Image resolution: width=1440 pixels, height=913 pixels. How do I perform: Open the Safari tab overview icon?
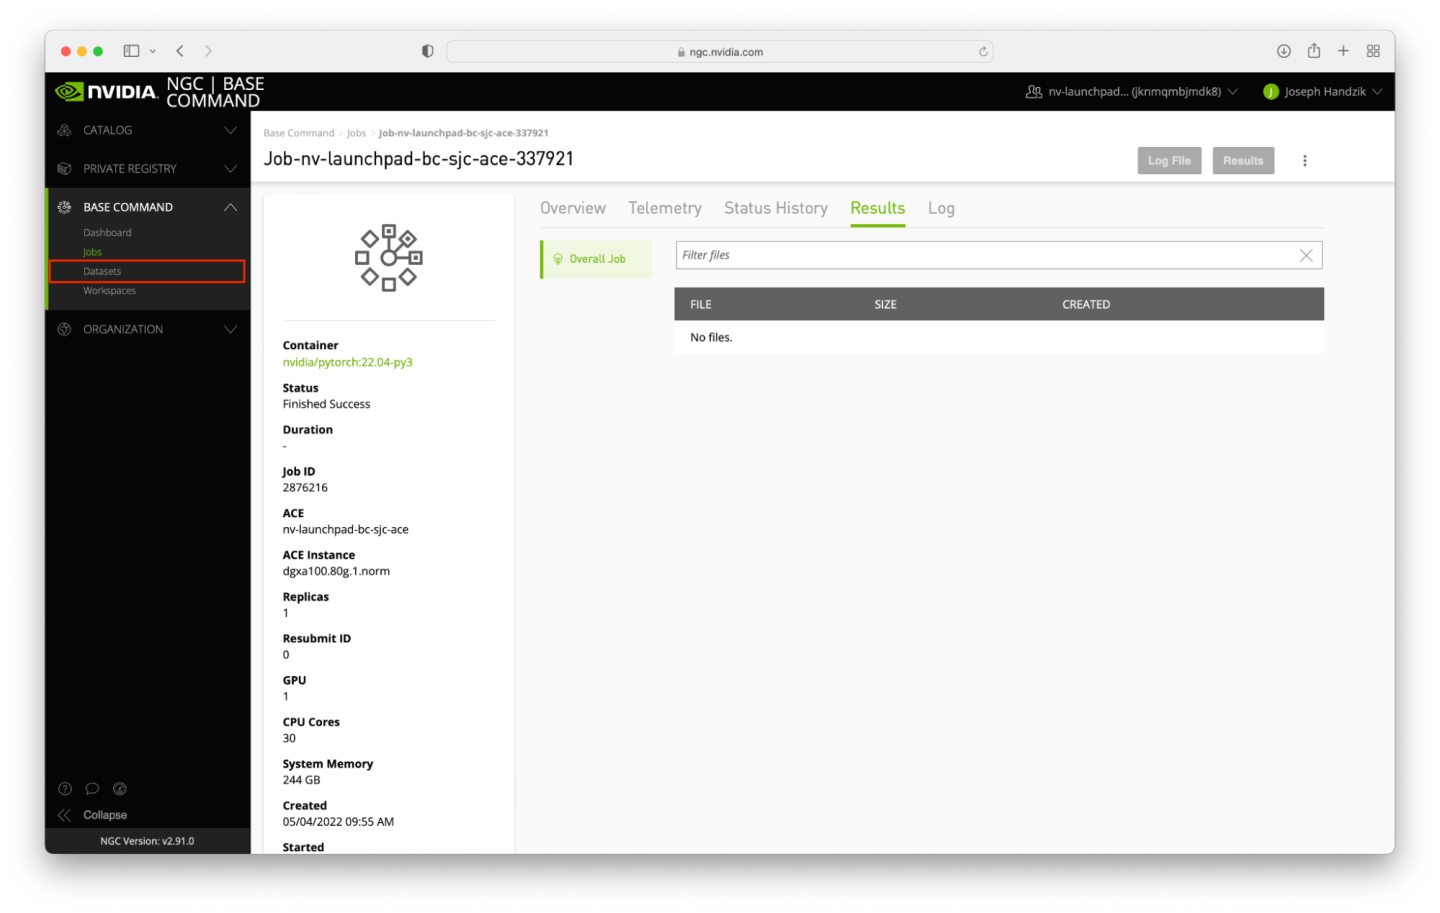tap(1373, 51)
